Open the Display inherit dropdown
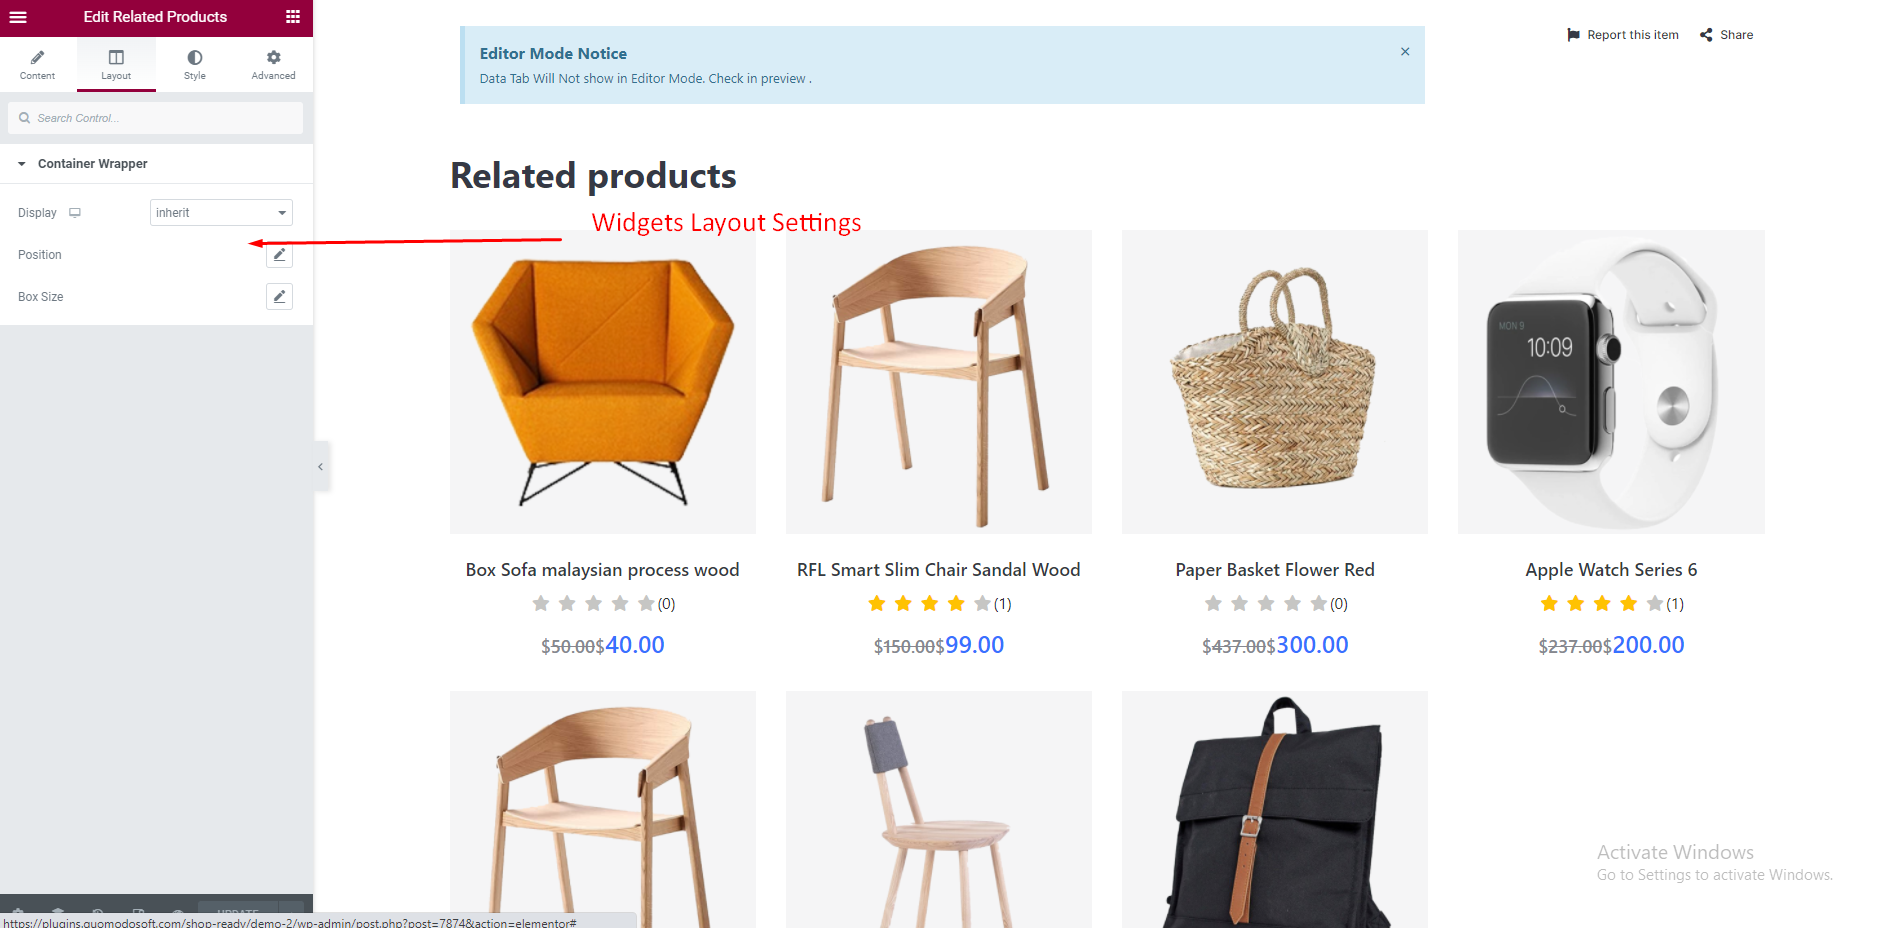Viewport: 1900px width, 928px height. tap(221, 213)
